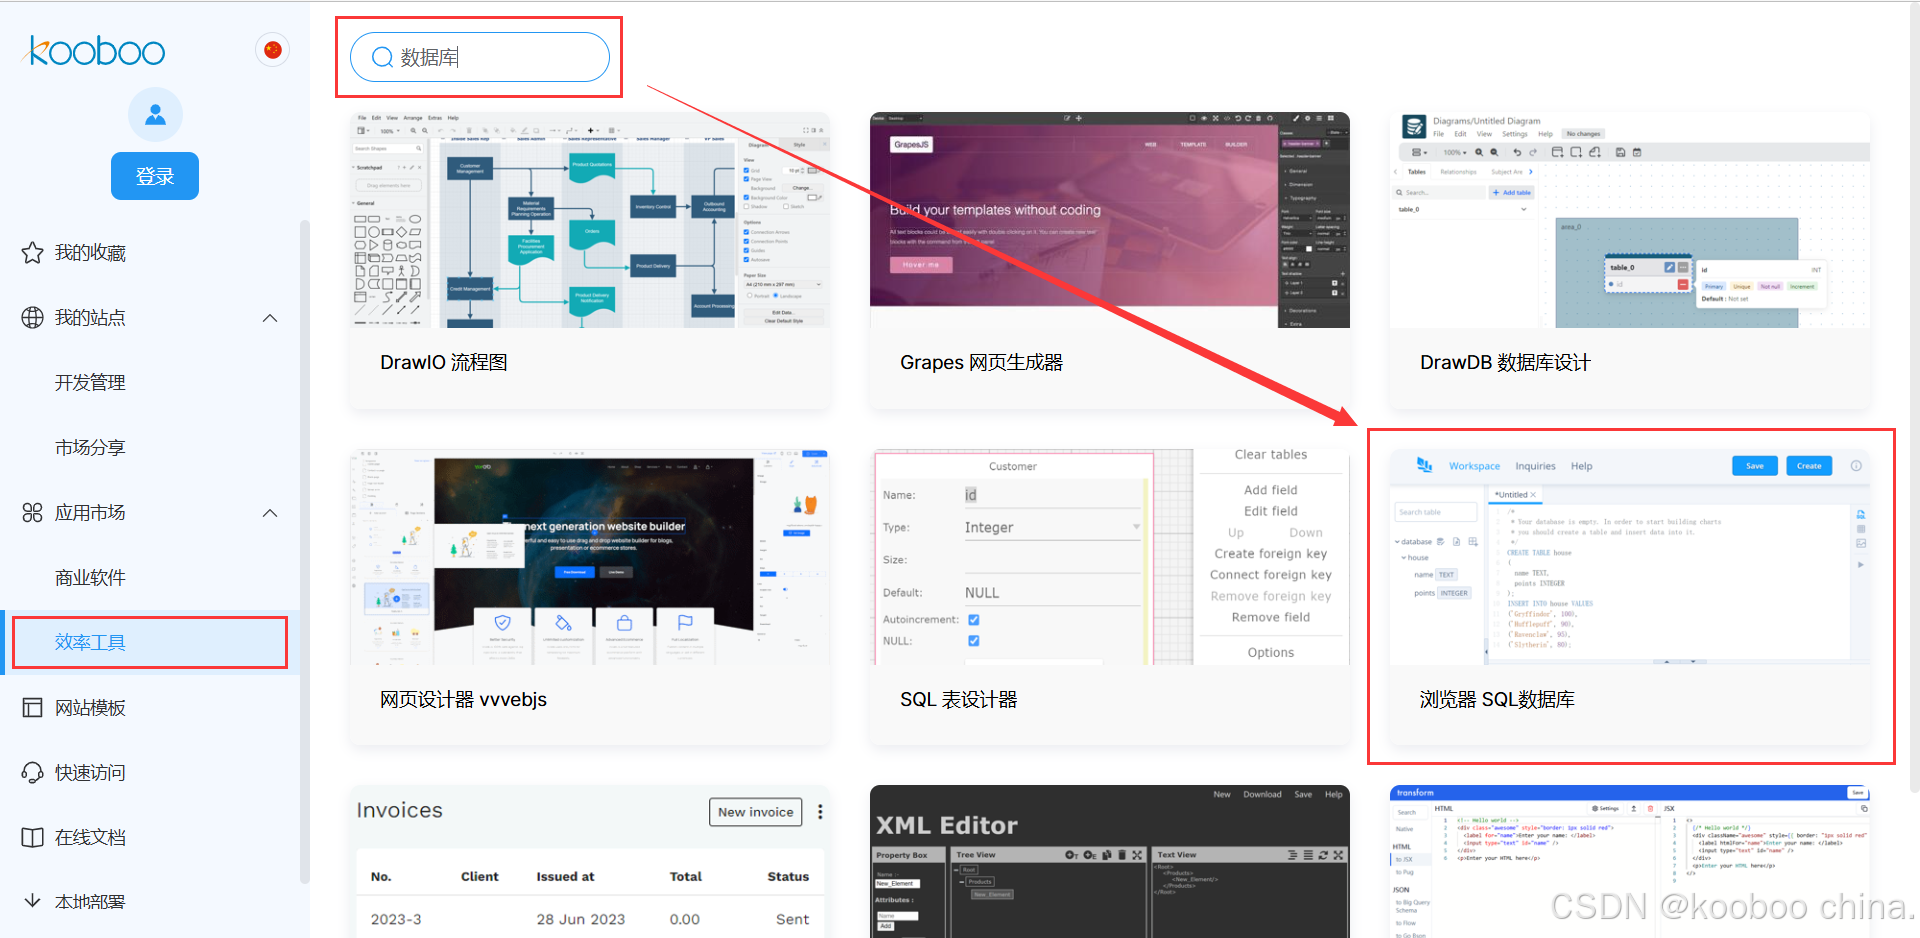This screenshot has height=938, width=1920.
Task: Click the book icon beside 在线文档
Action: (x=32, y=838)
